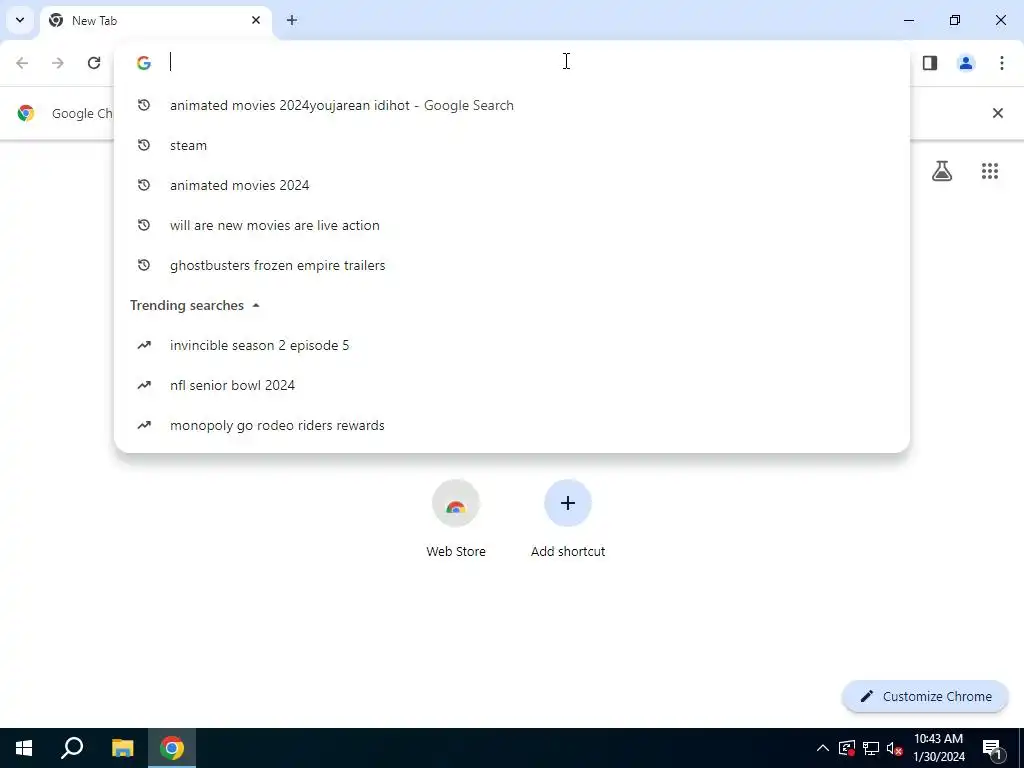Image resolution: width=1024 pixels, height=768 pixels.
Task: Open the notification center icon
Action: [993, 748]
